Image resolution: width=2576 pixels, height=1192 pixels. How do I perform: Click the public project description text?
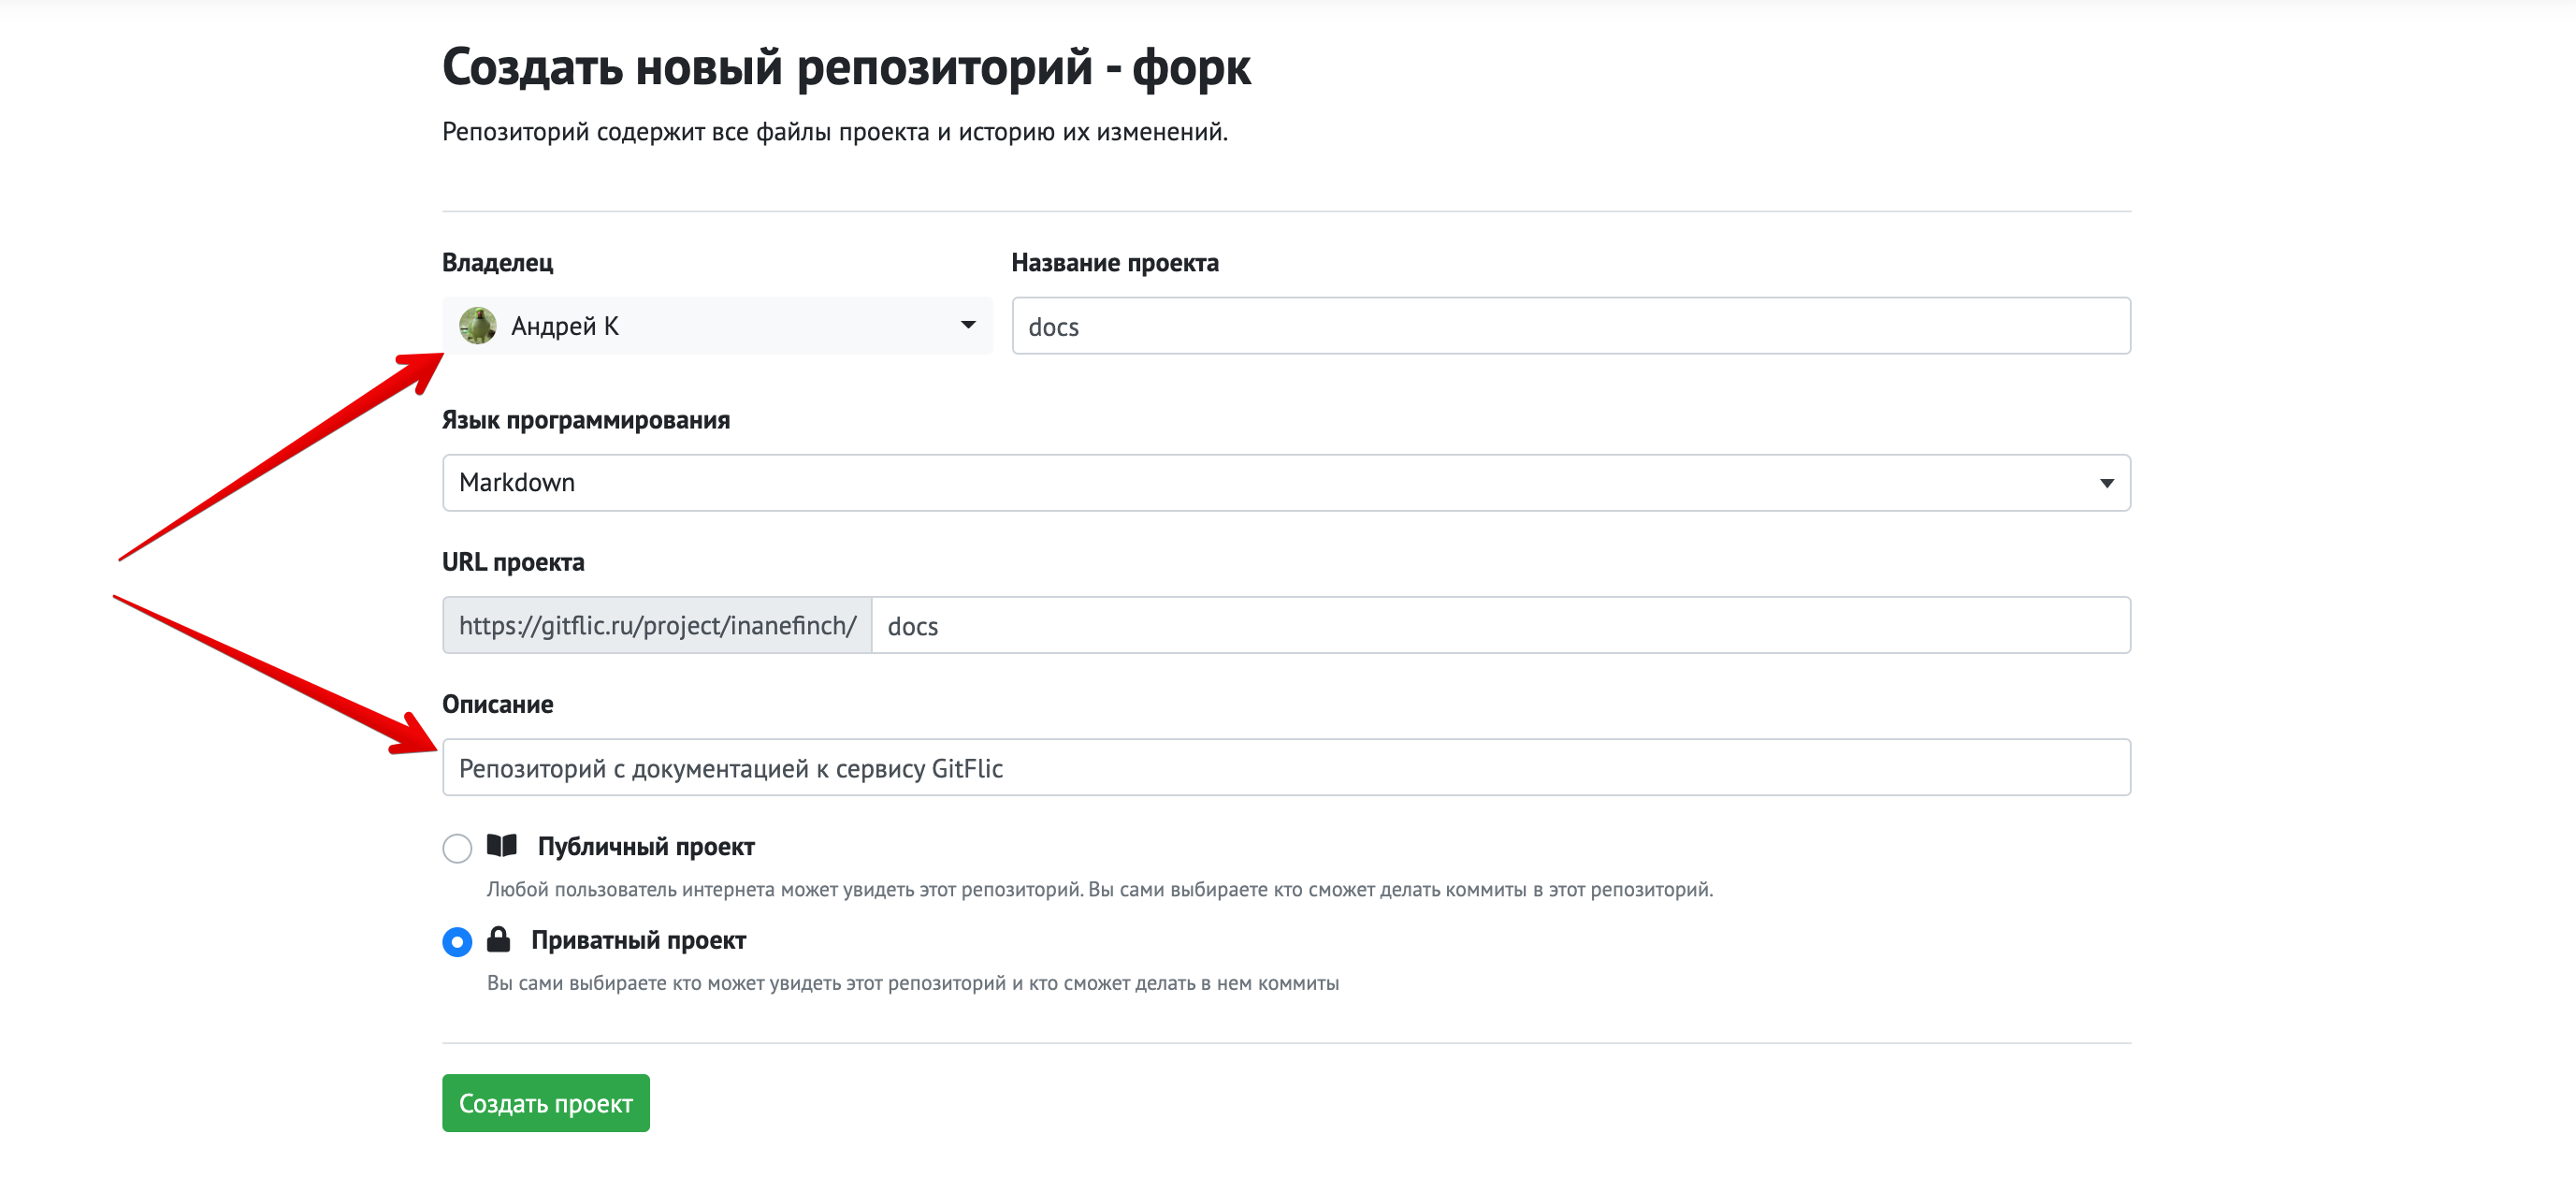click(x=1100, y=890)
